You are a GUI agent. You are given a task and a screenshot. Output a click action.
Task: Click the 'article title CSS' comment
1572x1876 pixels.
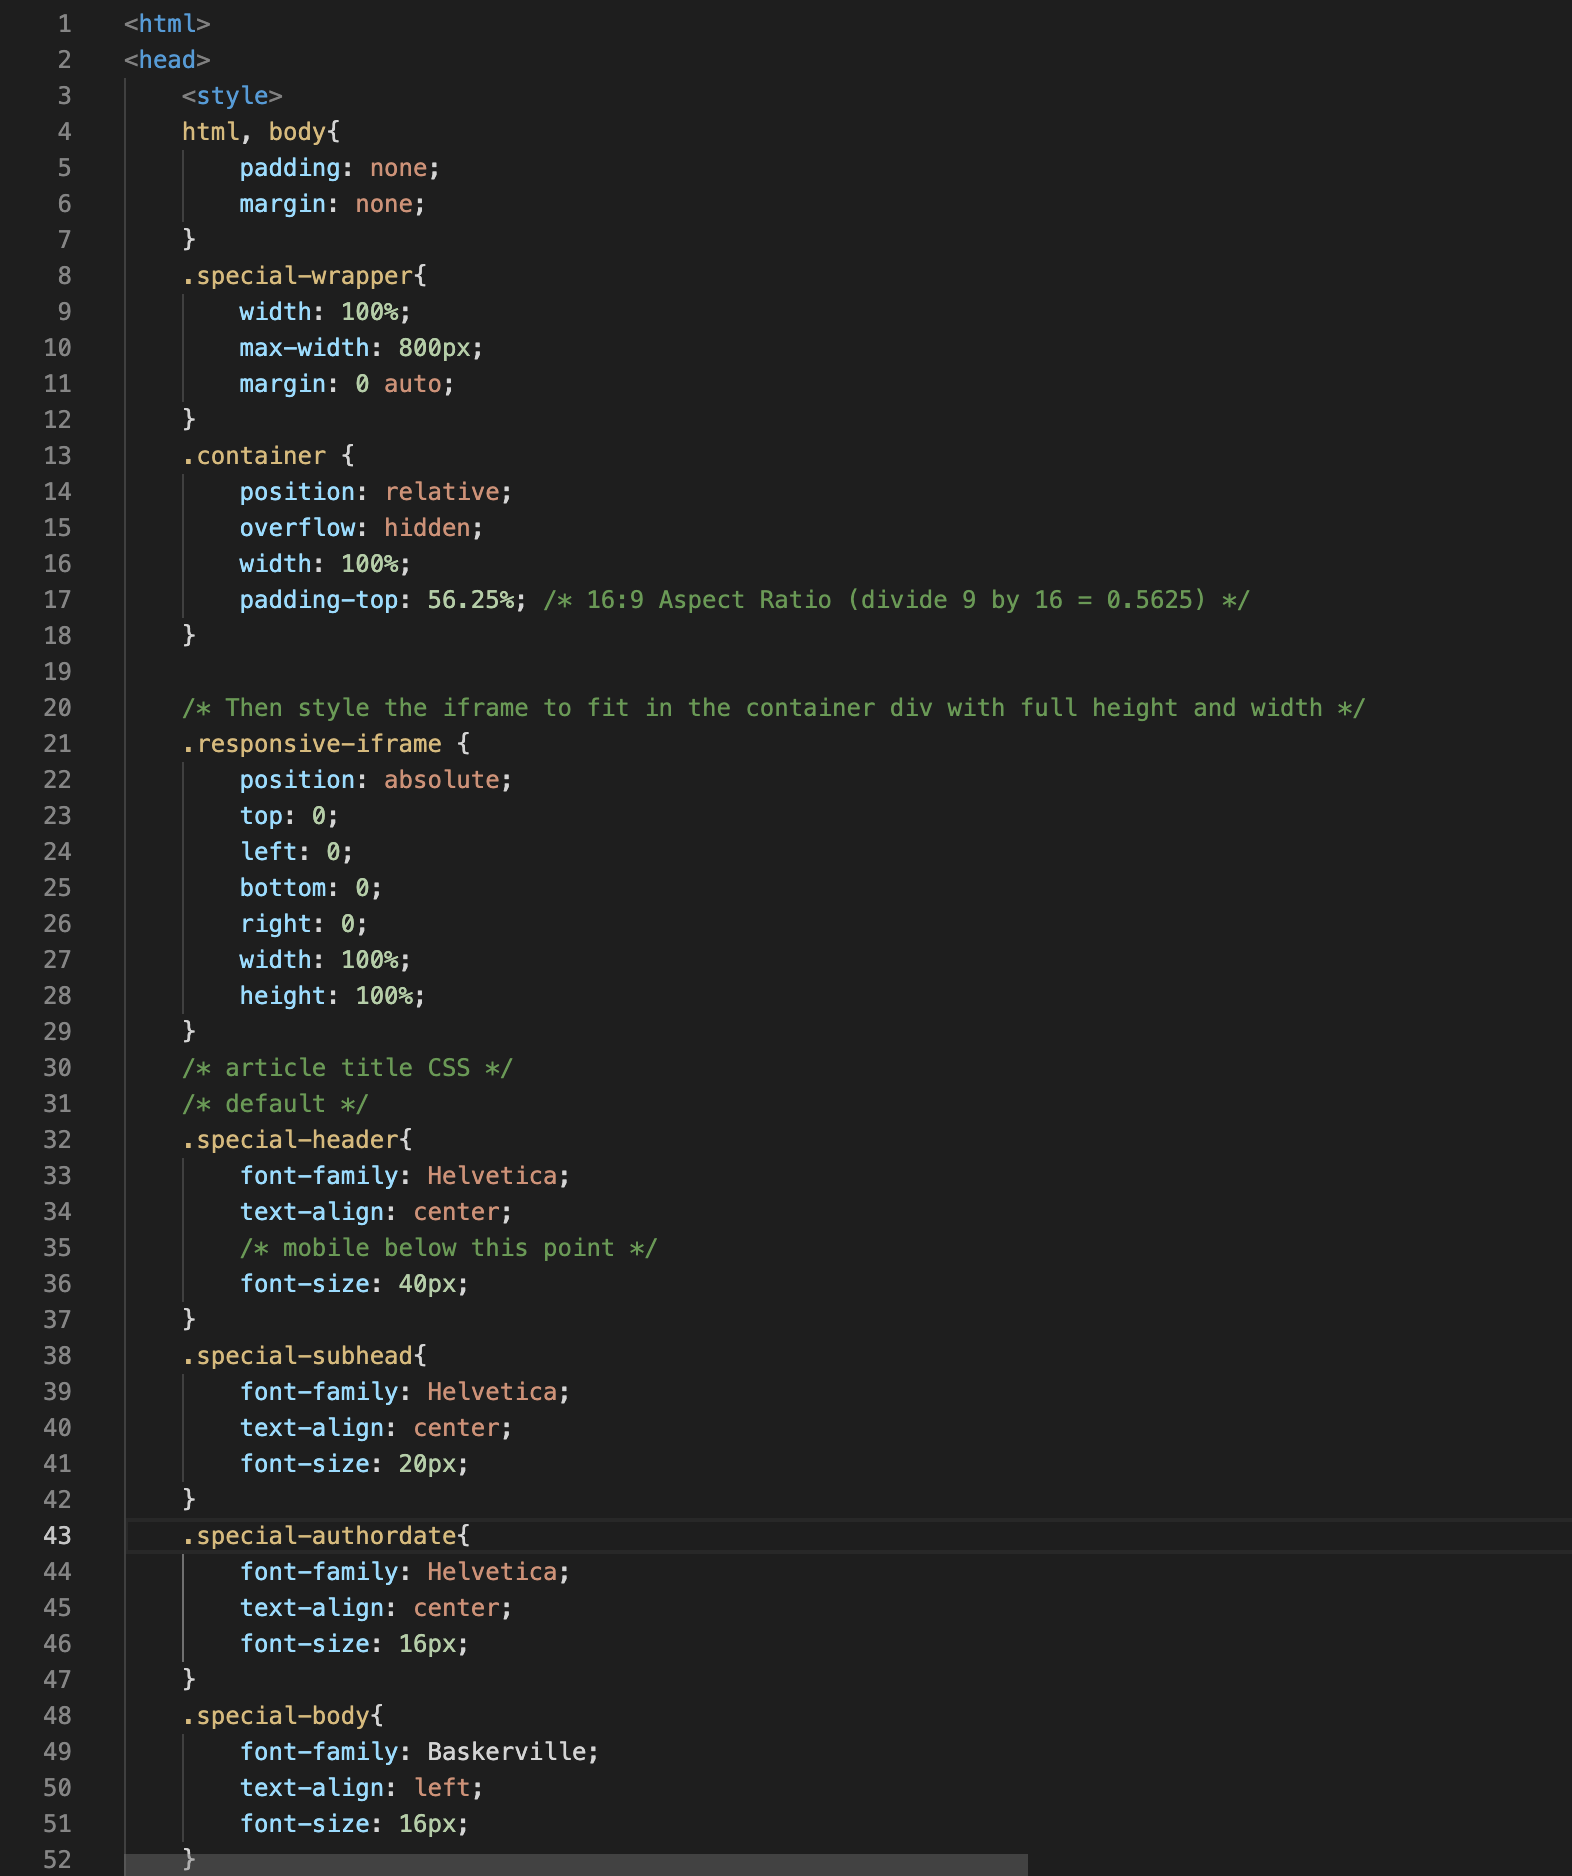click(x=347, y=1067)
